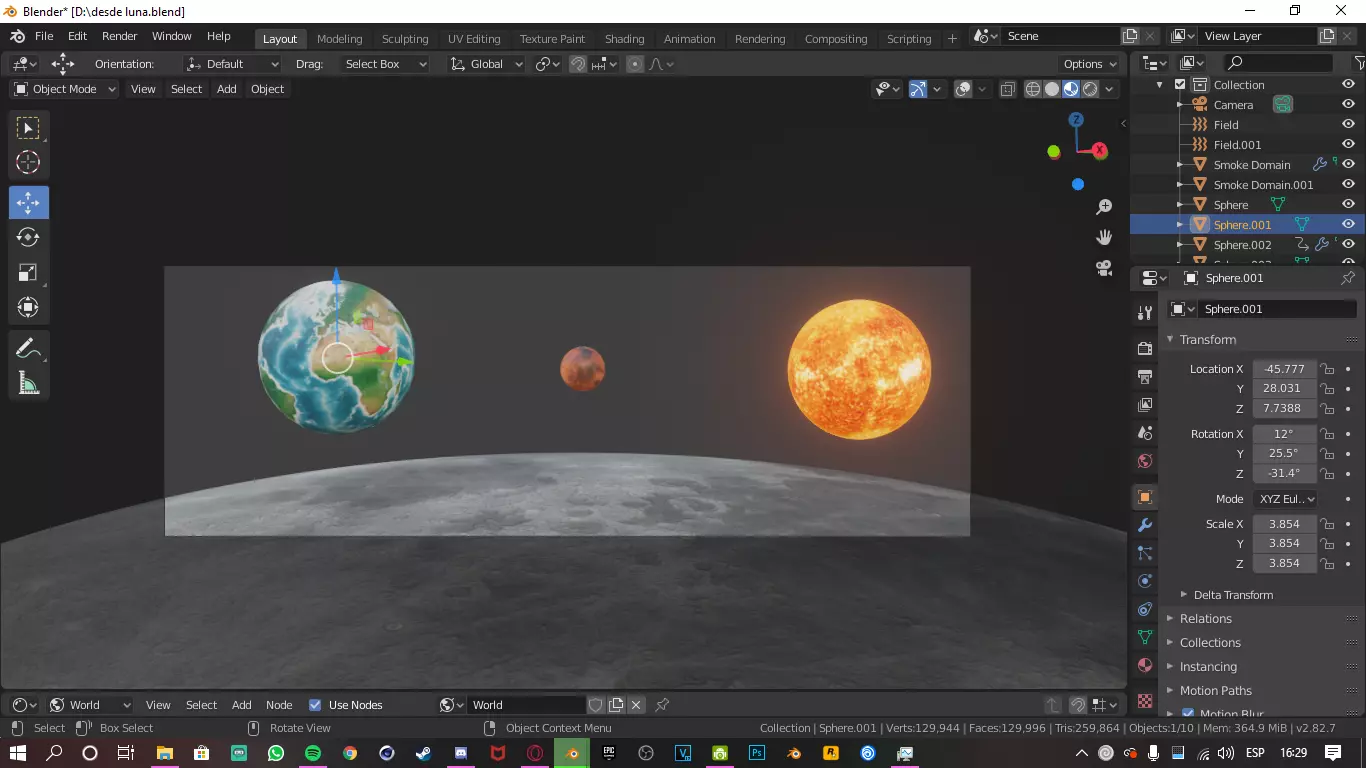Select the Scale tool
The image size is (1366, 768).
28,272
